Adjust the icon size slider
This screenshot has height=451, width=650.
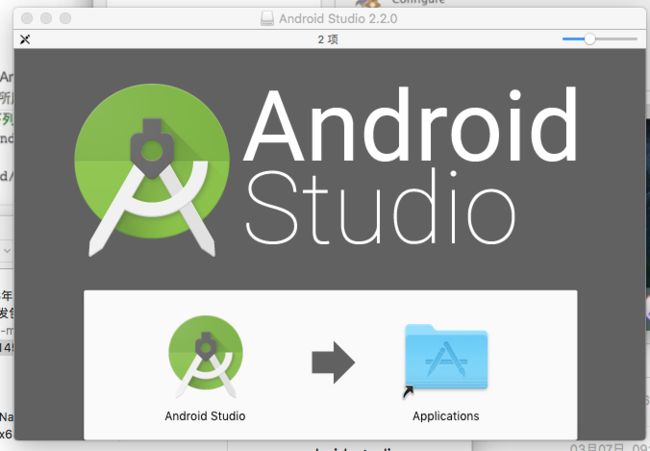point(590,39)
